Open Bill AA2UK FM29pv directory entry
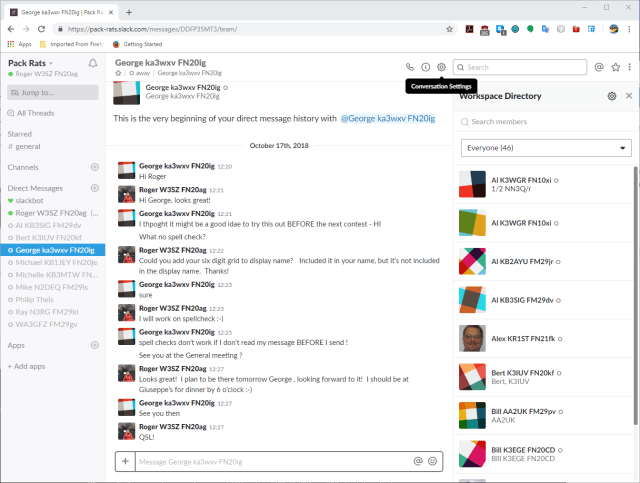The height and width of the screenshot is (483, 640). pyautogui.click(x=543, y=415)
